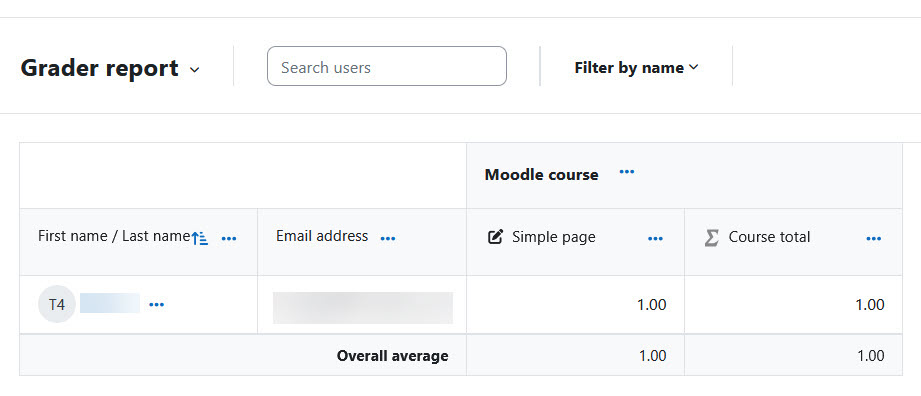Sort ascending by first/last name icon
This screenshot has width=921, height=396.
pyautogui.click(x=200, y=238)
